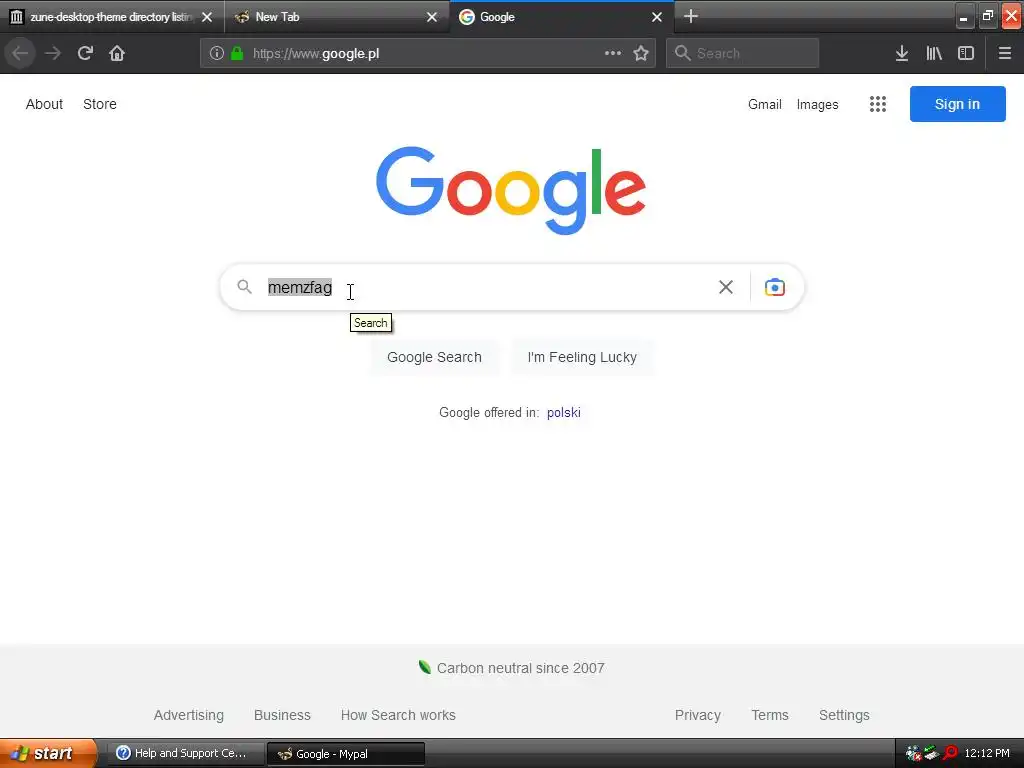Click the browser toolbar Search field
Screen dimensions: 1024x768
click(x=743, y=54)
